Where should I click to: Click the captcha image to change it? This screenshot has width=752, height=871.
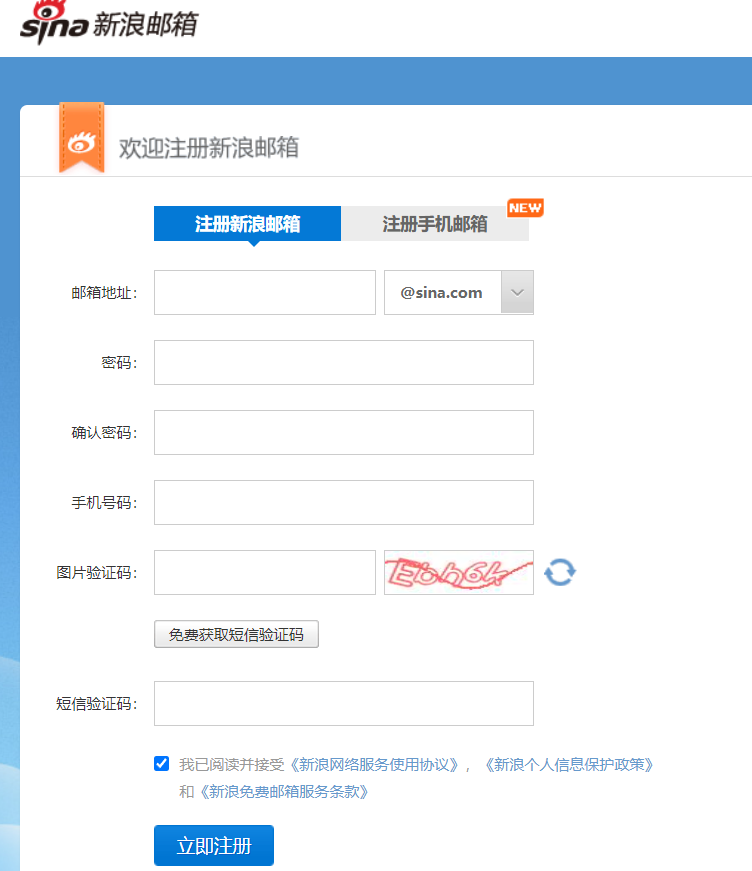[459, 572]
